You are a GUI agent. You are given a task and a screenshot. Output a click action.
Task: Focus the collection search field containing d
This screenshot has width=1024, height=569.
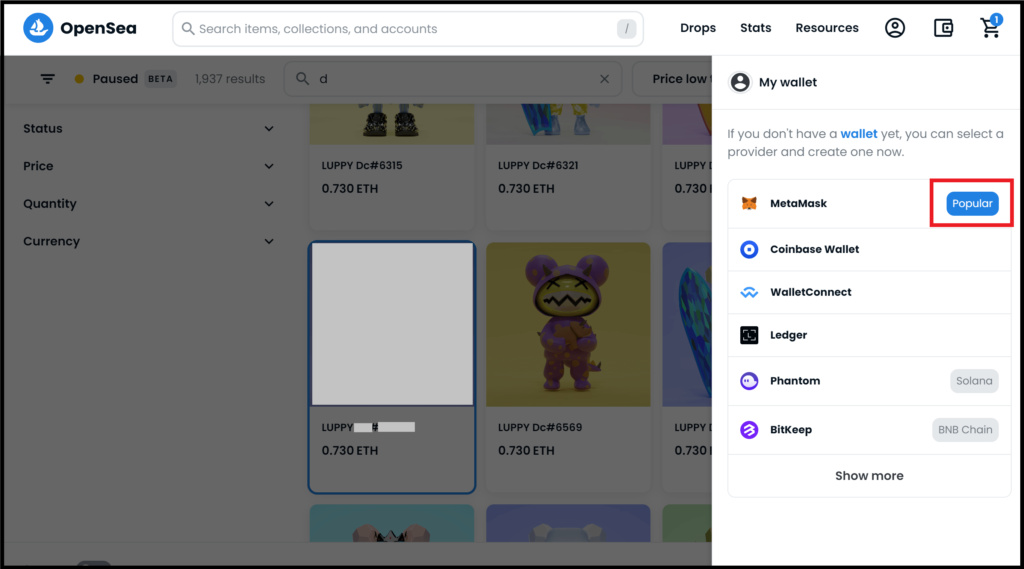[x=453, y=79]
